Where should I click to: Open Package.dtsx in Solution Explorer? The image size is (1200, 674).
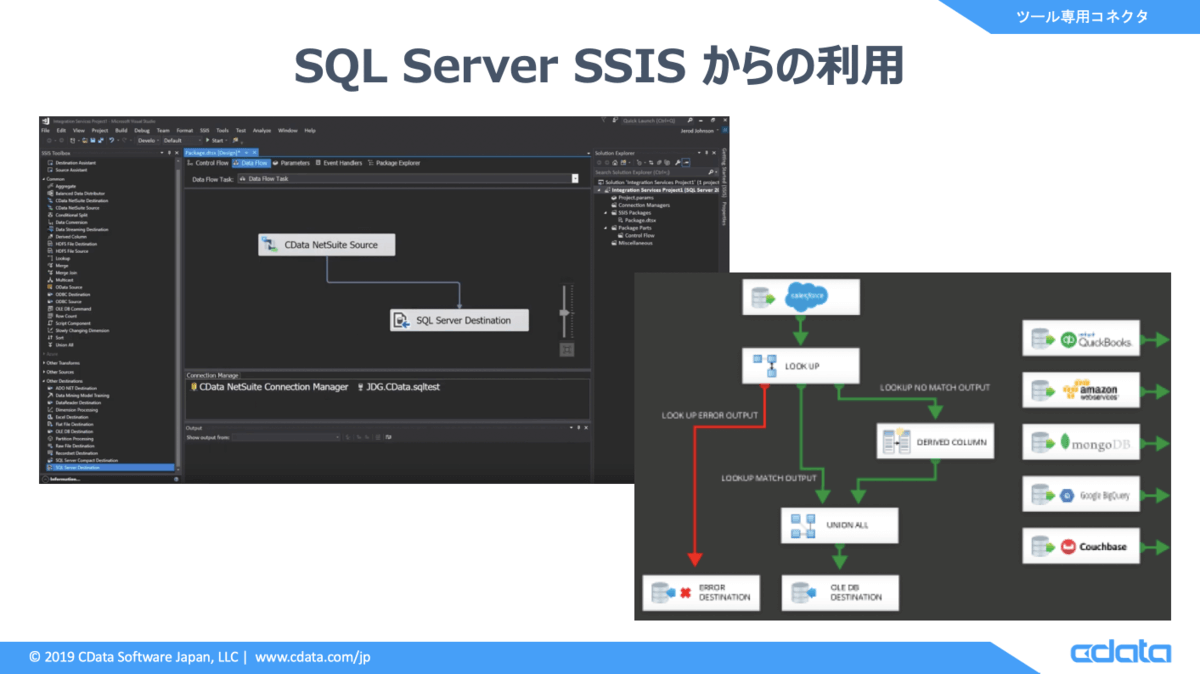[x=637, y=220]
